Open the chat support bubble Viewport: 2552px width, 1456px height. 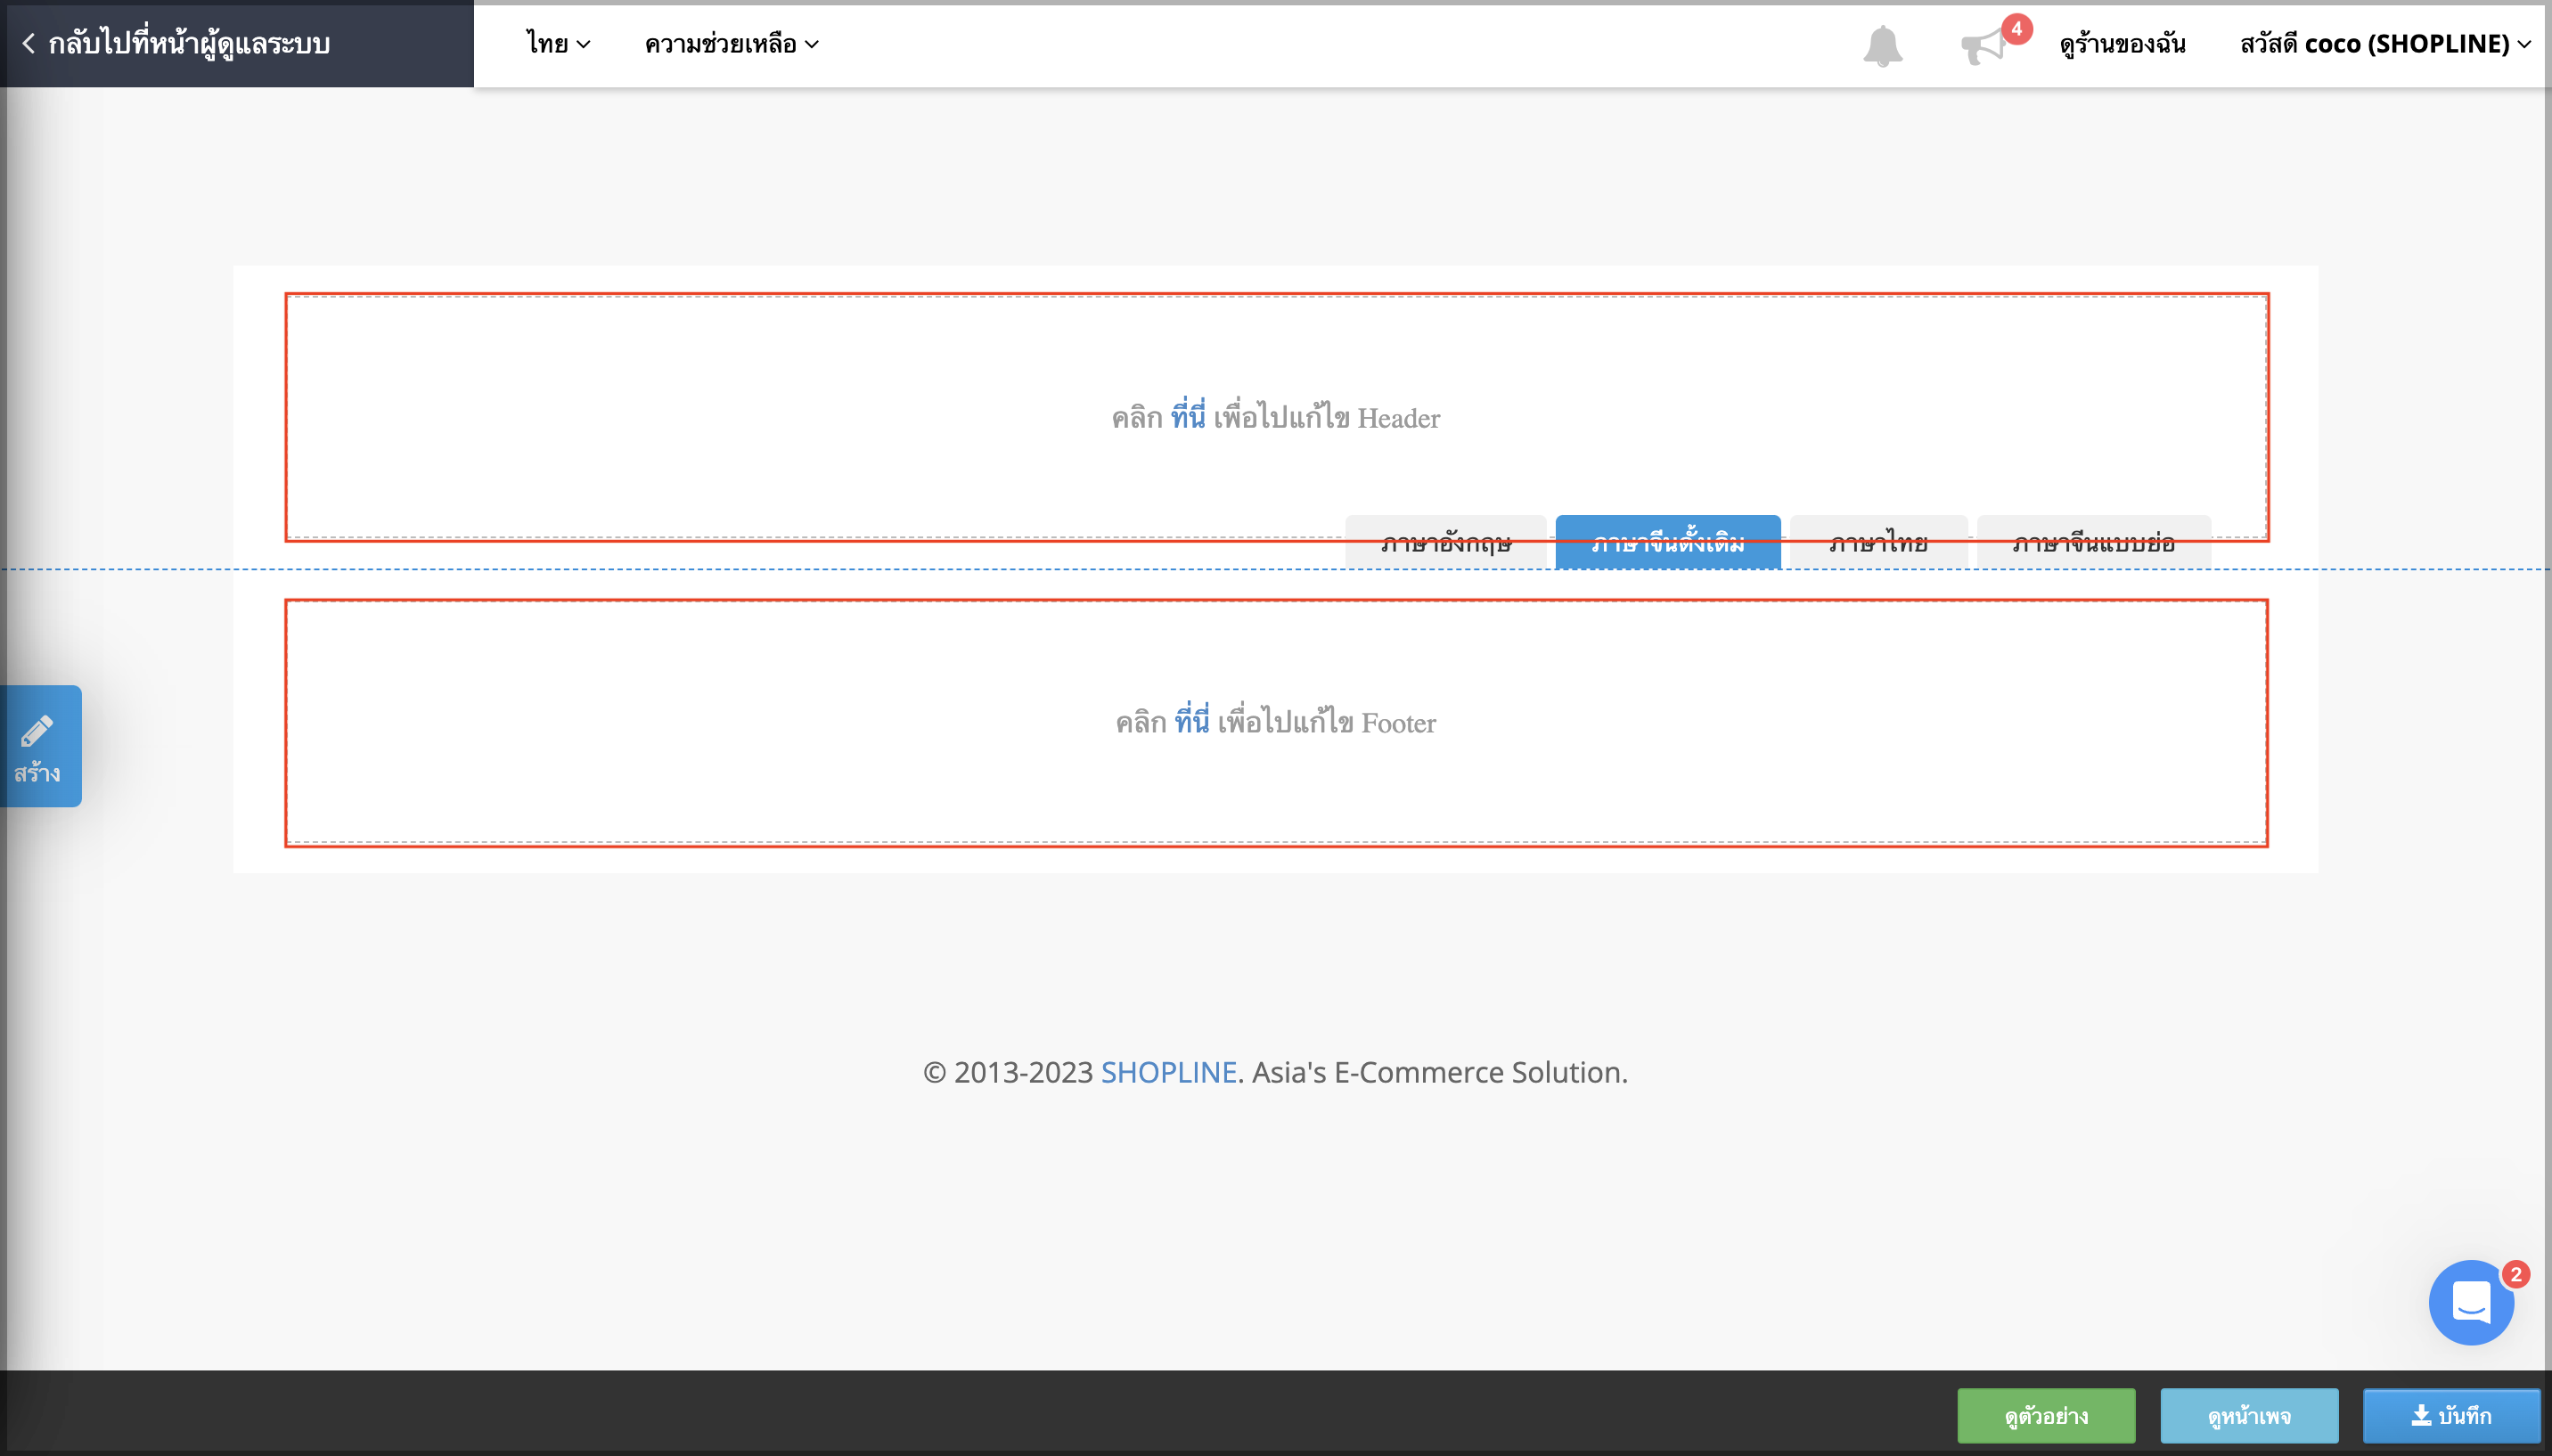[x=2471, y=1302]
